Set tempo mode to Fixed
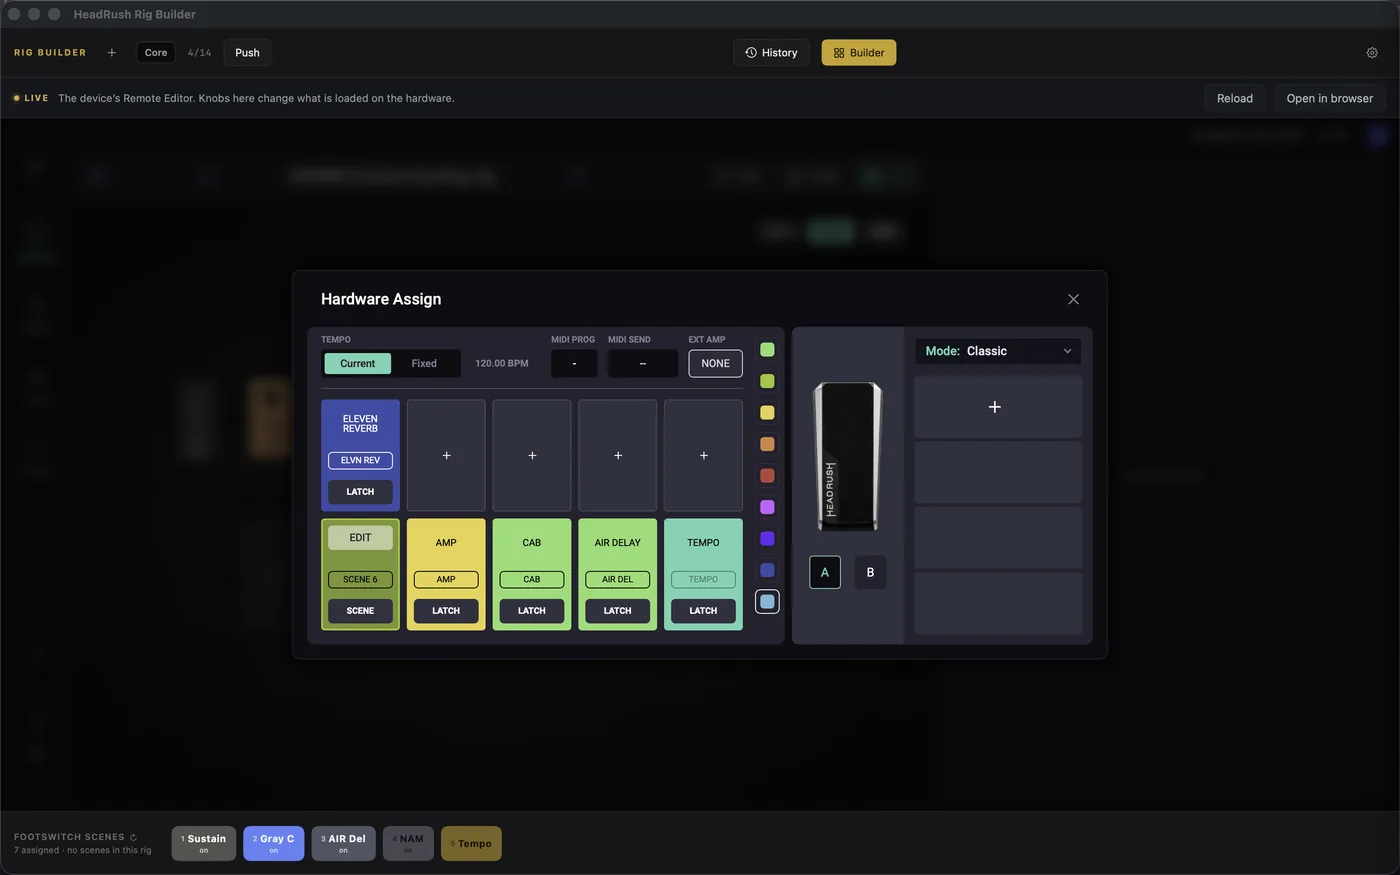The width and height of the screenshot is (1400, 875). (x=424, y=363)
